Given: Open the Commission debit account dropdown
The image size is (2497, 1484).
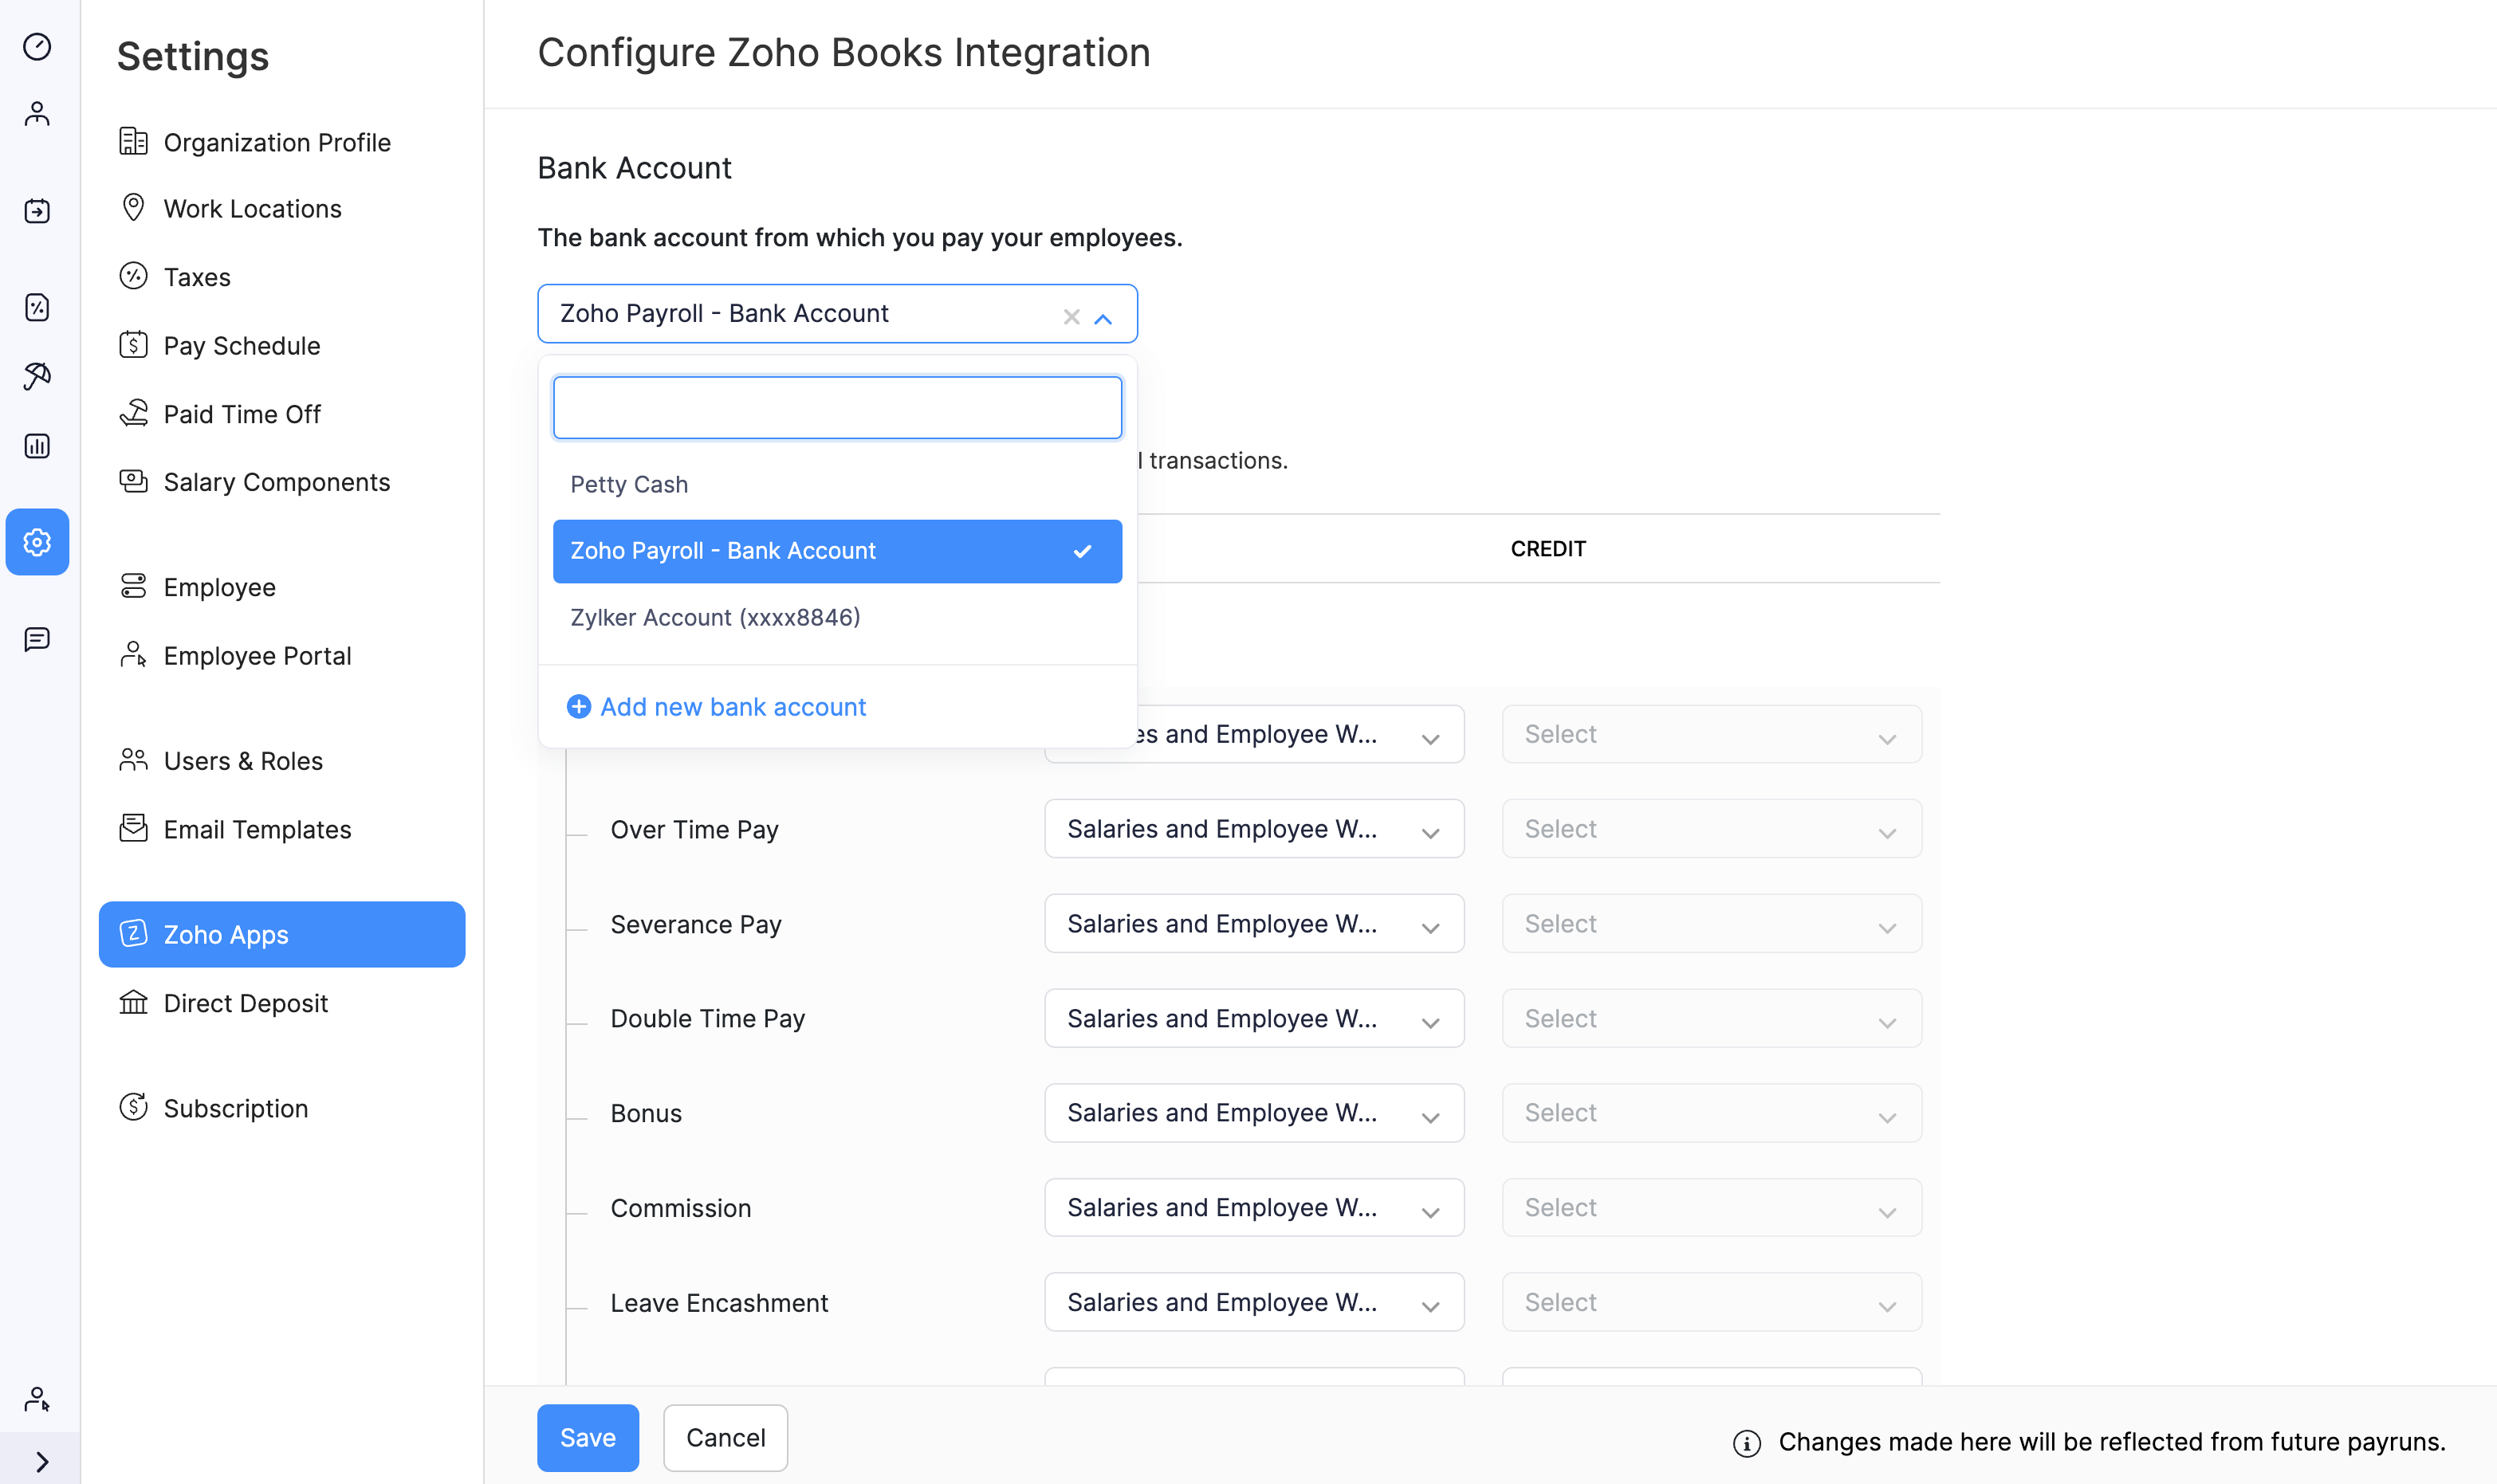Looking at the screenshot, I should coord(1253,1207).
